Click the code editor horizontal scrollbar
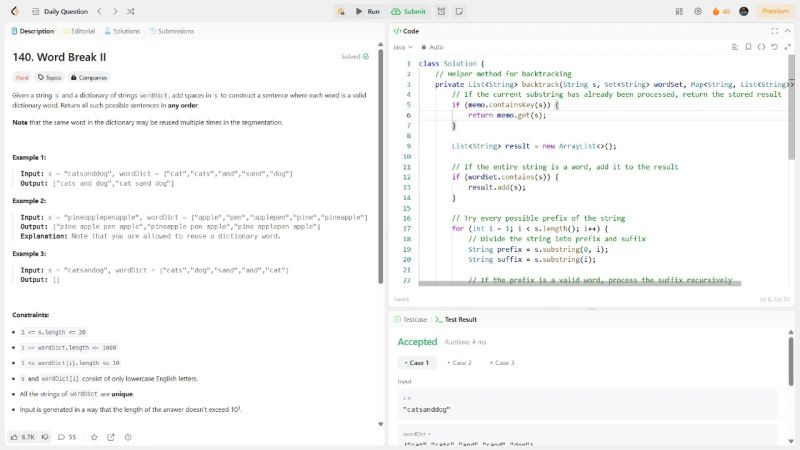The height and width of the screenshot is (450, 800). point(580,283)
